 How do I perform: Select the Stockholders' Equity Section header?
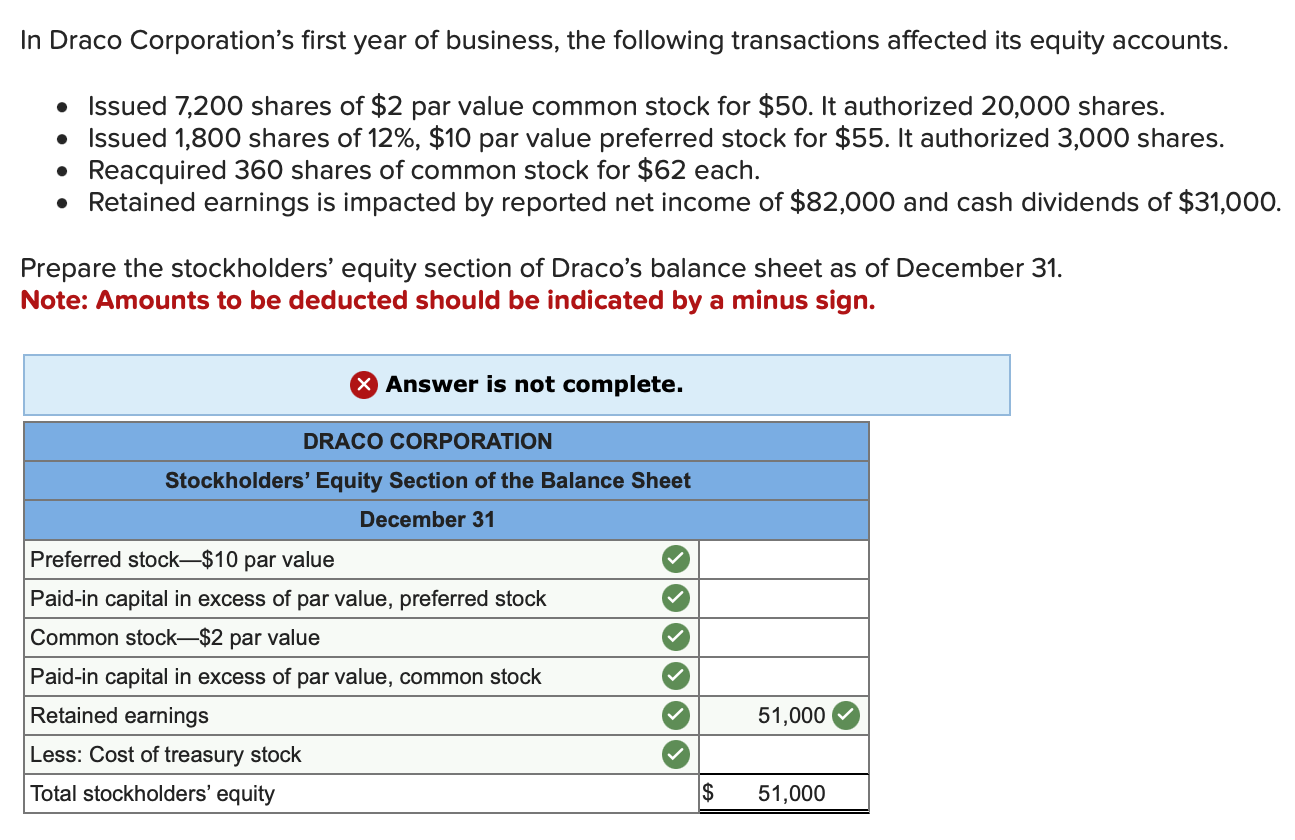(x=427, y=480)
